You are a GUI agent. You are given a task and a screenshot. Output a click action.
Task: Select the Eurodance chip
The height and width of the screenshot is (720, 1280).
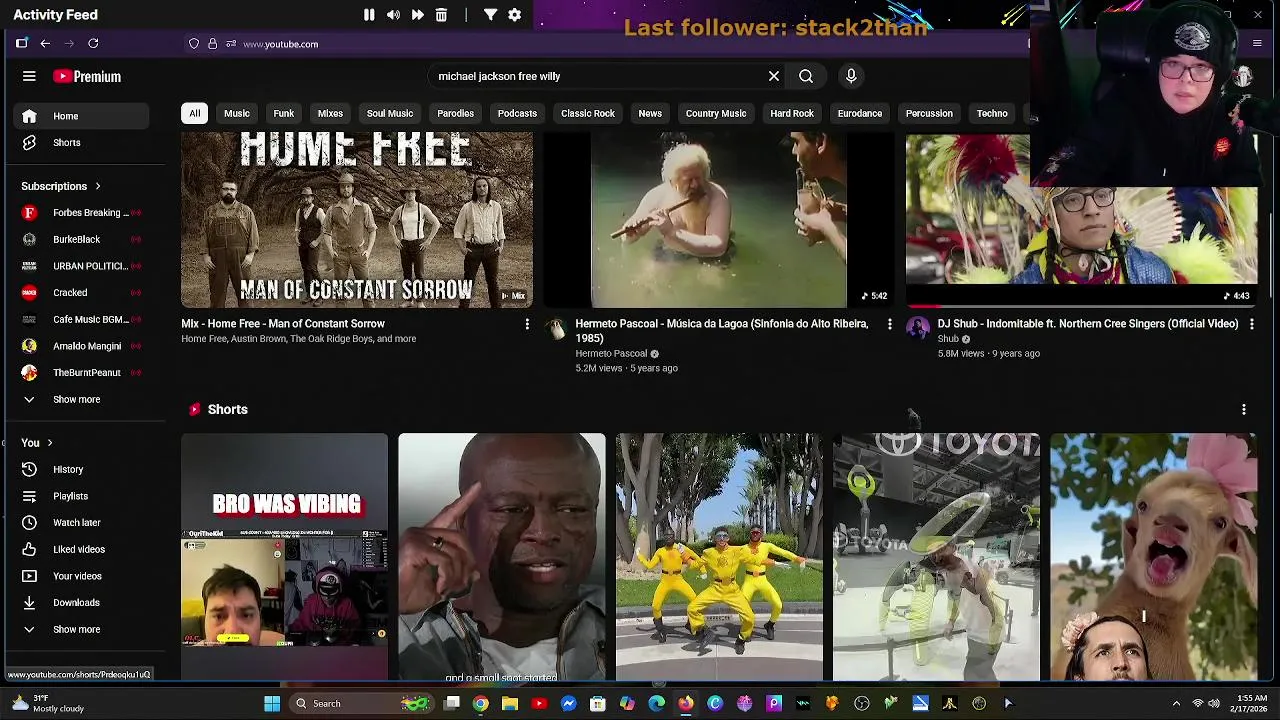pos(860,113)
